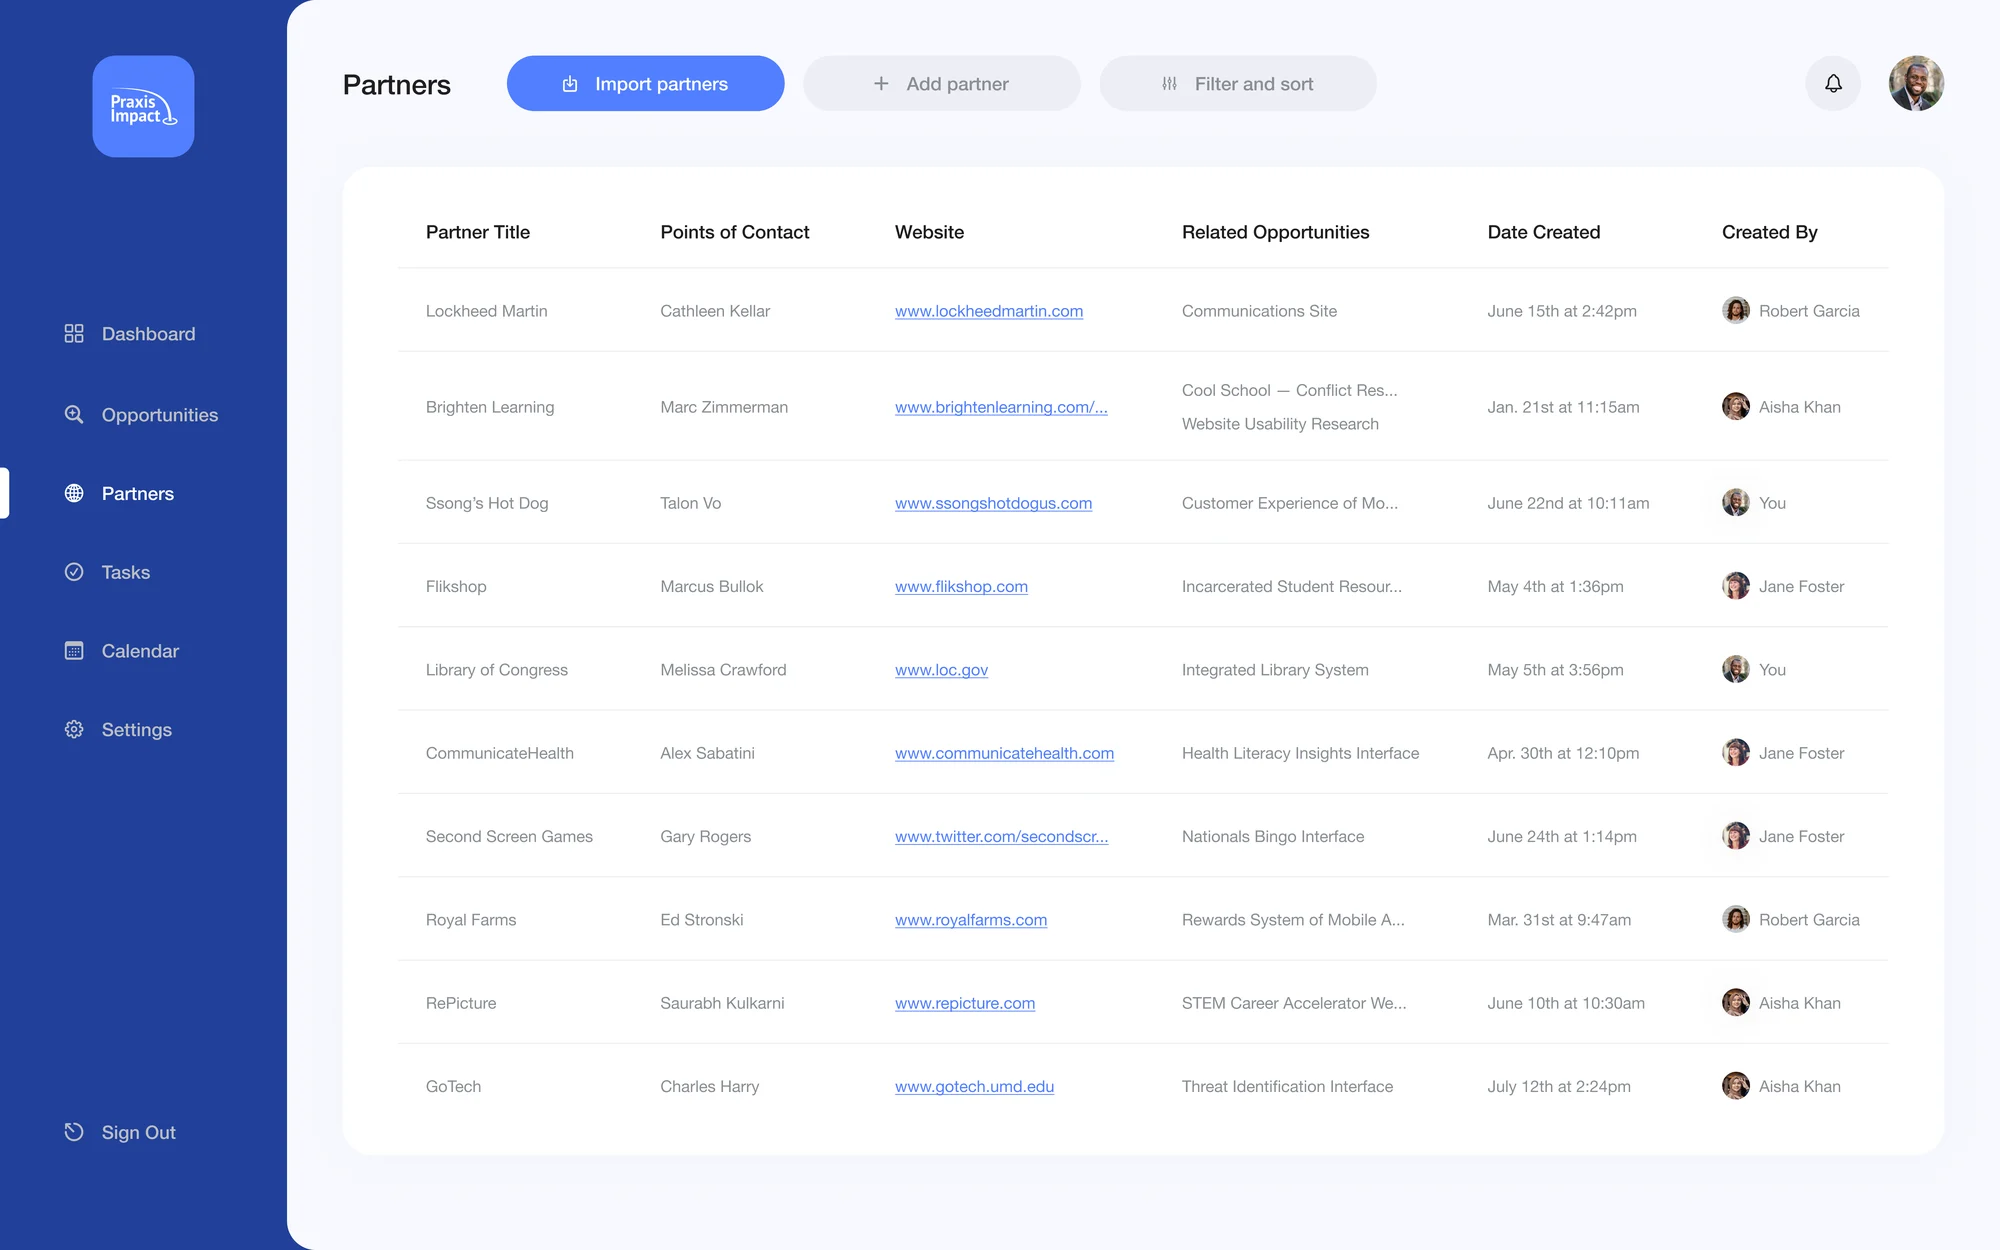Click the Related Opportunities column header
This screenshot has width=2000, height=1250.
(x=1275, y=232)
